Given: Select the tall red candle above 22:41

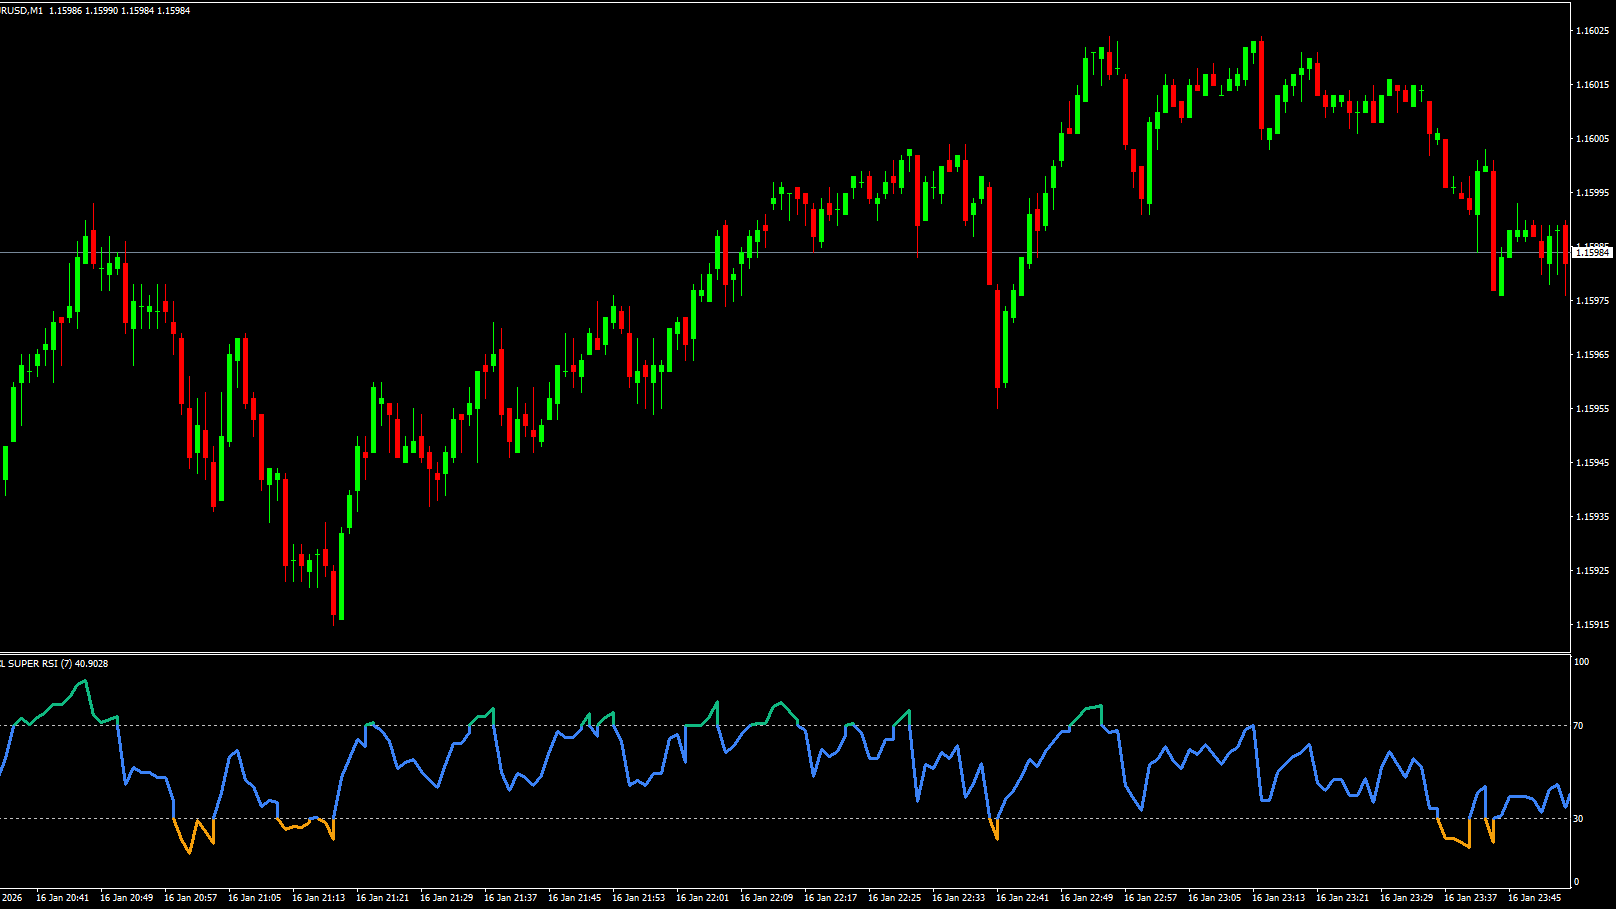Looking at the screenshot, I should [x=998, y=338].
